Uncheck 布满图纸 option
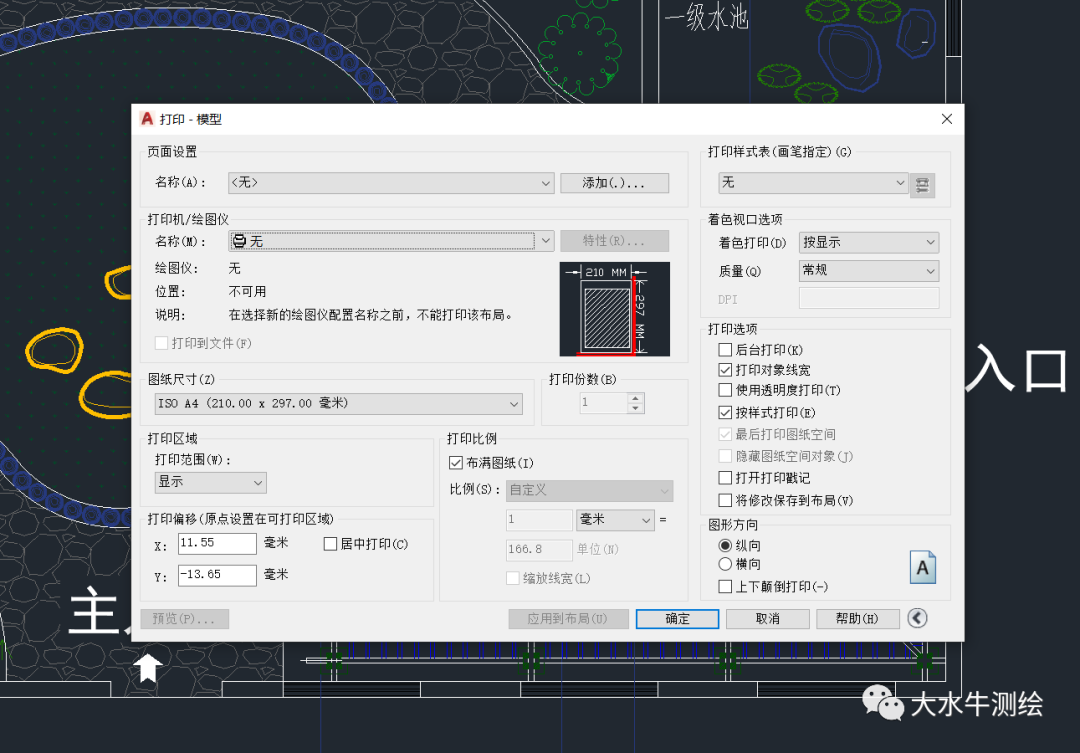Screen dimensions: 1080x753 (x=457, y=463)
